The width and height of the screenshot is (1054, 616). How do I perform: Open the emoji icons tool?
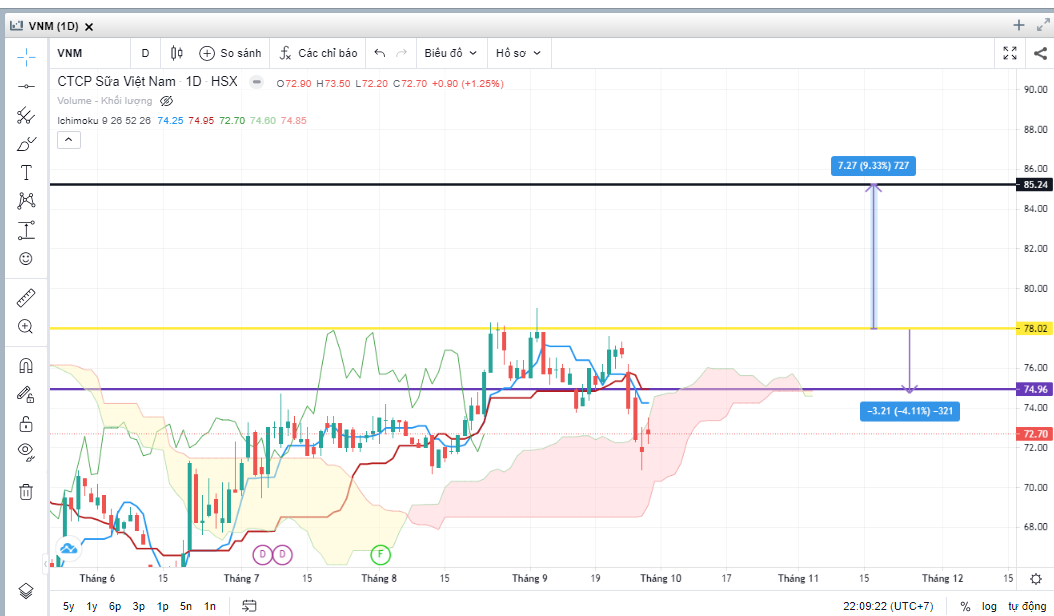(x=26, y=259)
